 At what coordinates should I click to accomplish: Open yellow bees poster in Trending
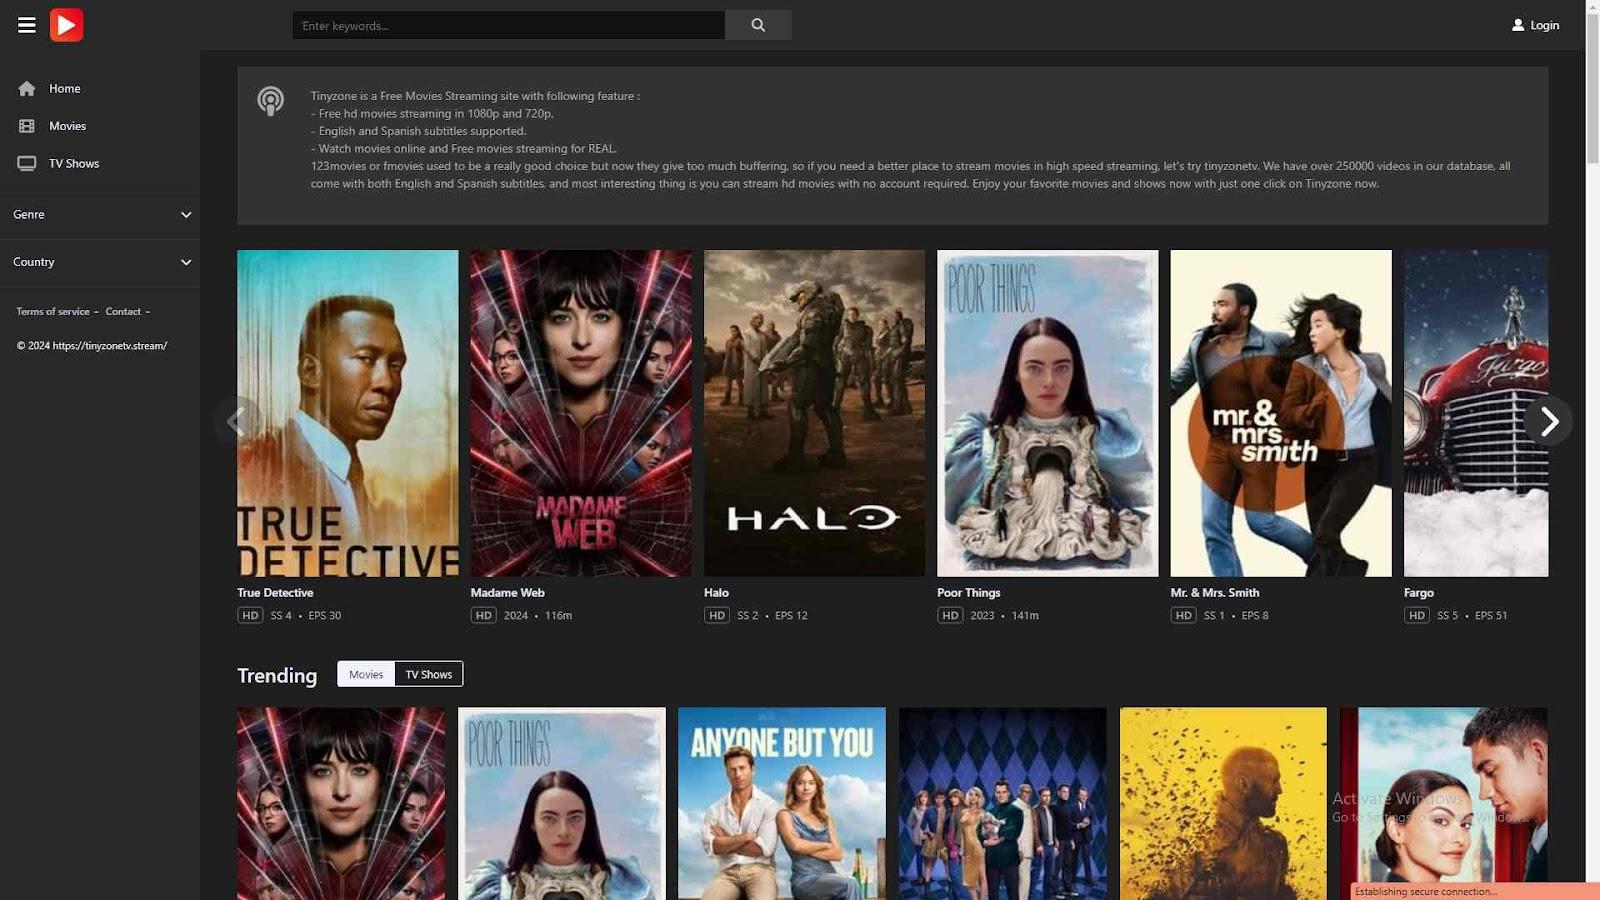coord(1224,804)
